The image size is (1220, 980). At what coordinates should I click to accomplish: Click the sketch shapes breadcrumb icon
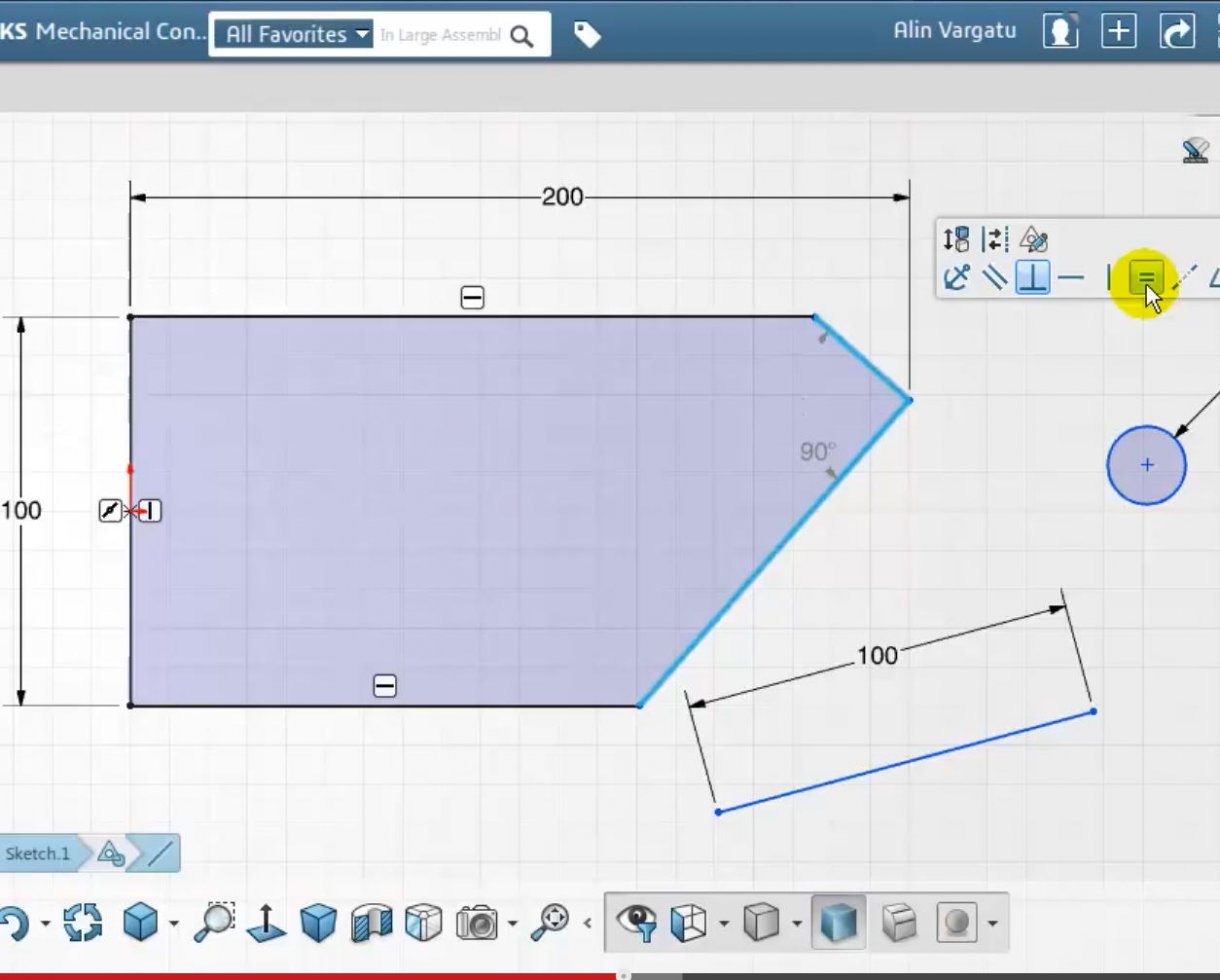(110, 853)
